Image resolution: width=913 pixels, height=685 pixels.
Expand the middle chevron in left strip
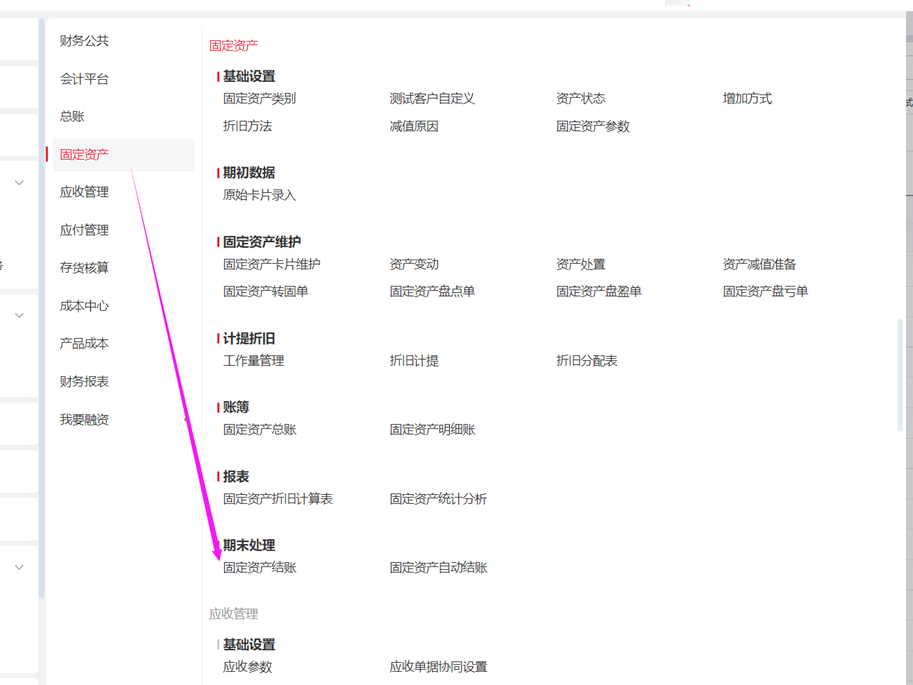[19, 315]
